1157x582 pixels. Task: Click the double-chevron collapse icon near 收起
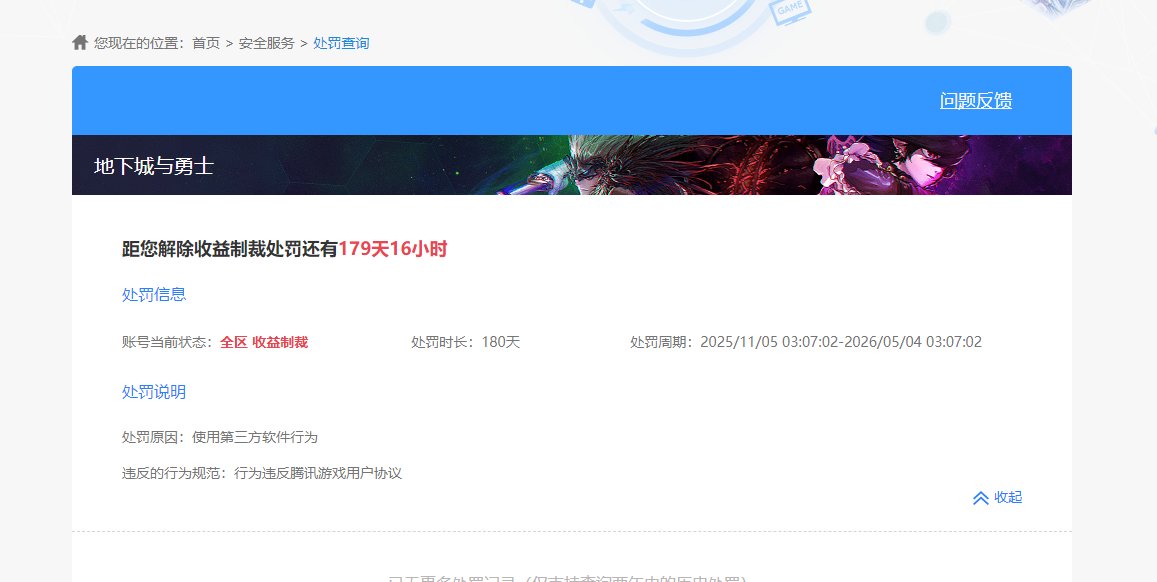click(979, 497)
